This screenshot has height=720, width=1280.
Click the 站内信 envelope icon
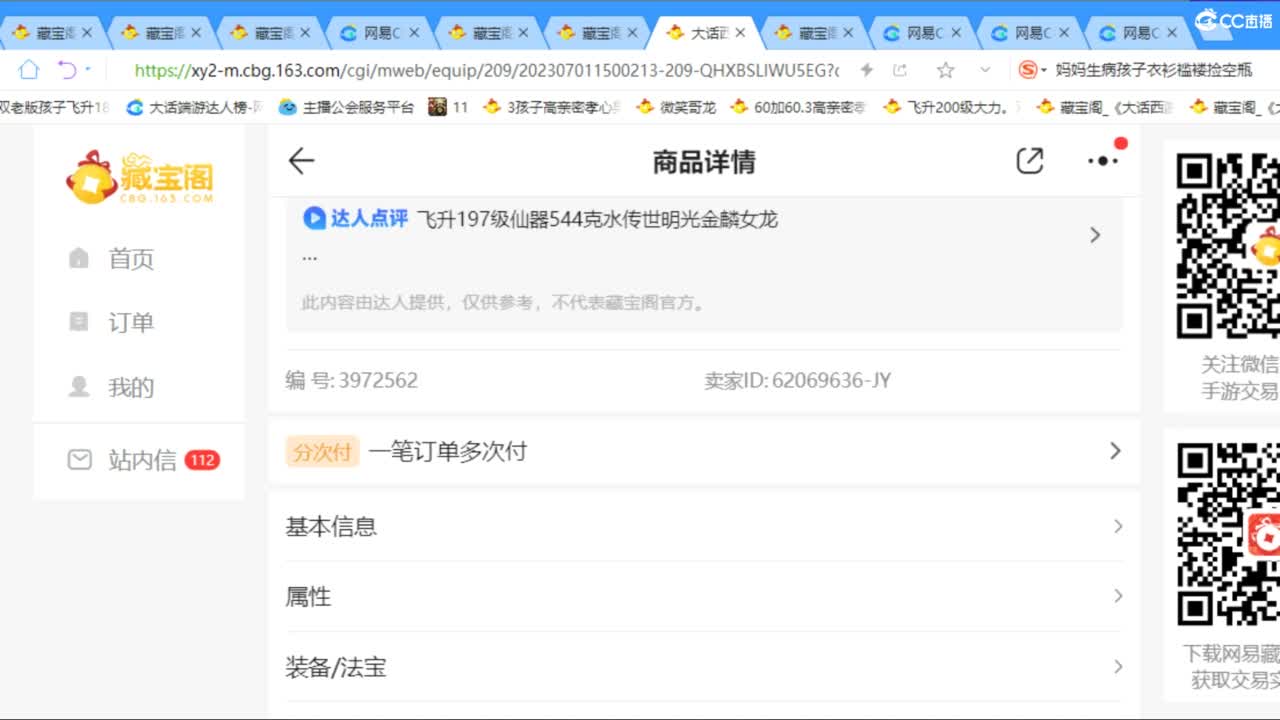[79, 460]
